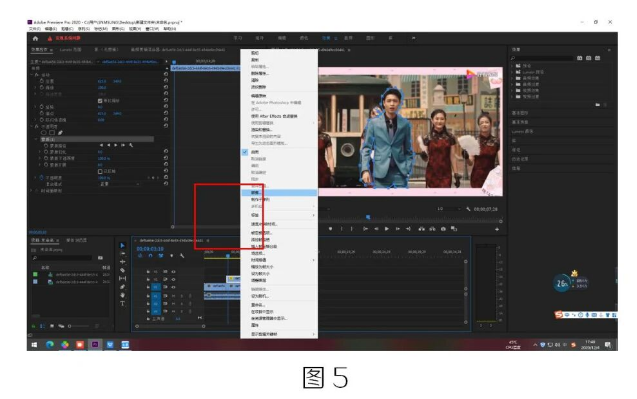Create an ellipse mask under Opacity
This screenshot has height=399, width=637.
(44, 132)
